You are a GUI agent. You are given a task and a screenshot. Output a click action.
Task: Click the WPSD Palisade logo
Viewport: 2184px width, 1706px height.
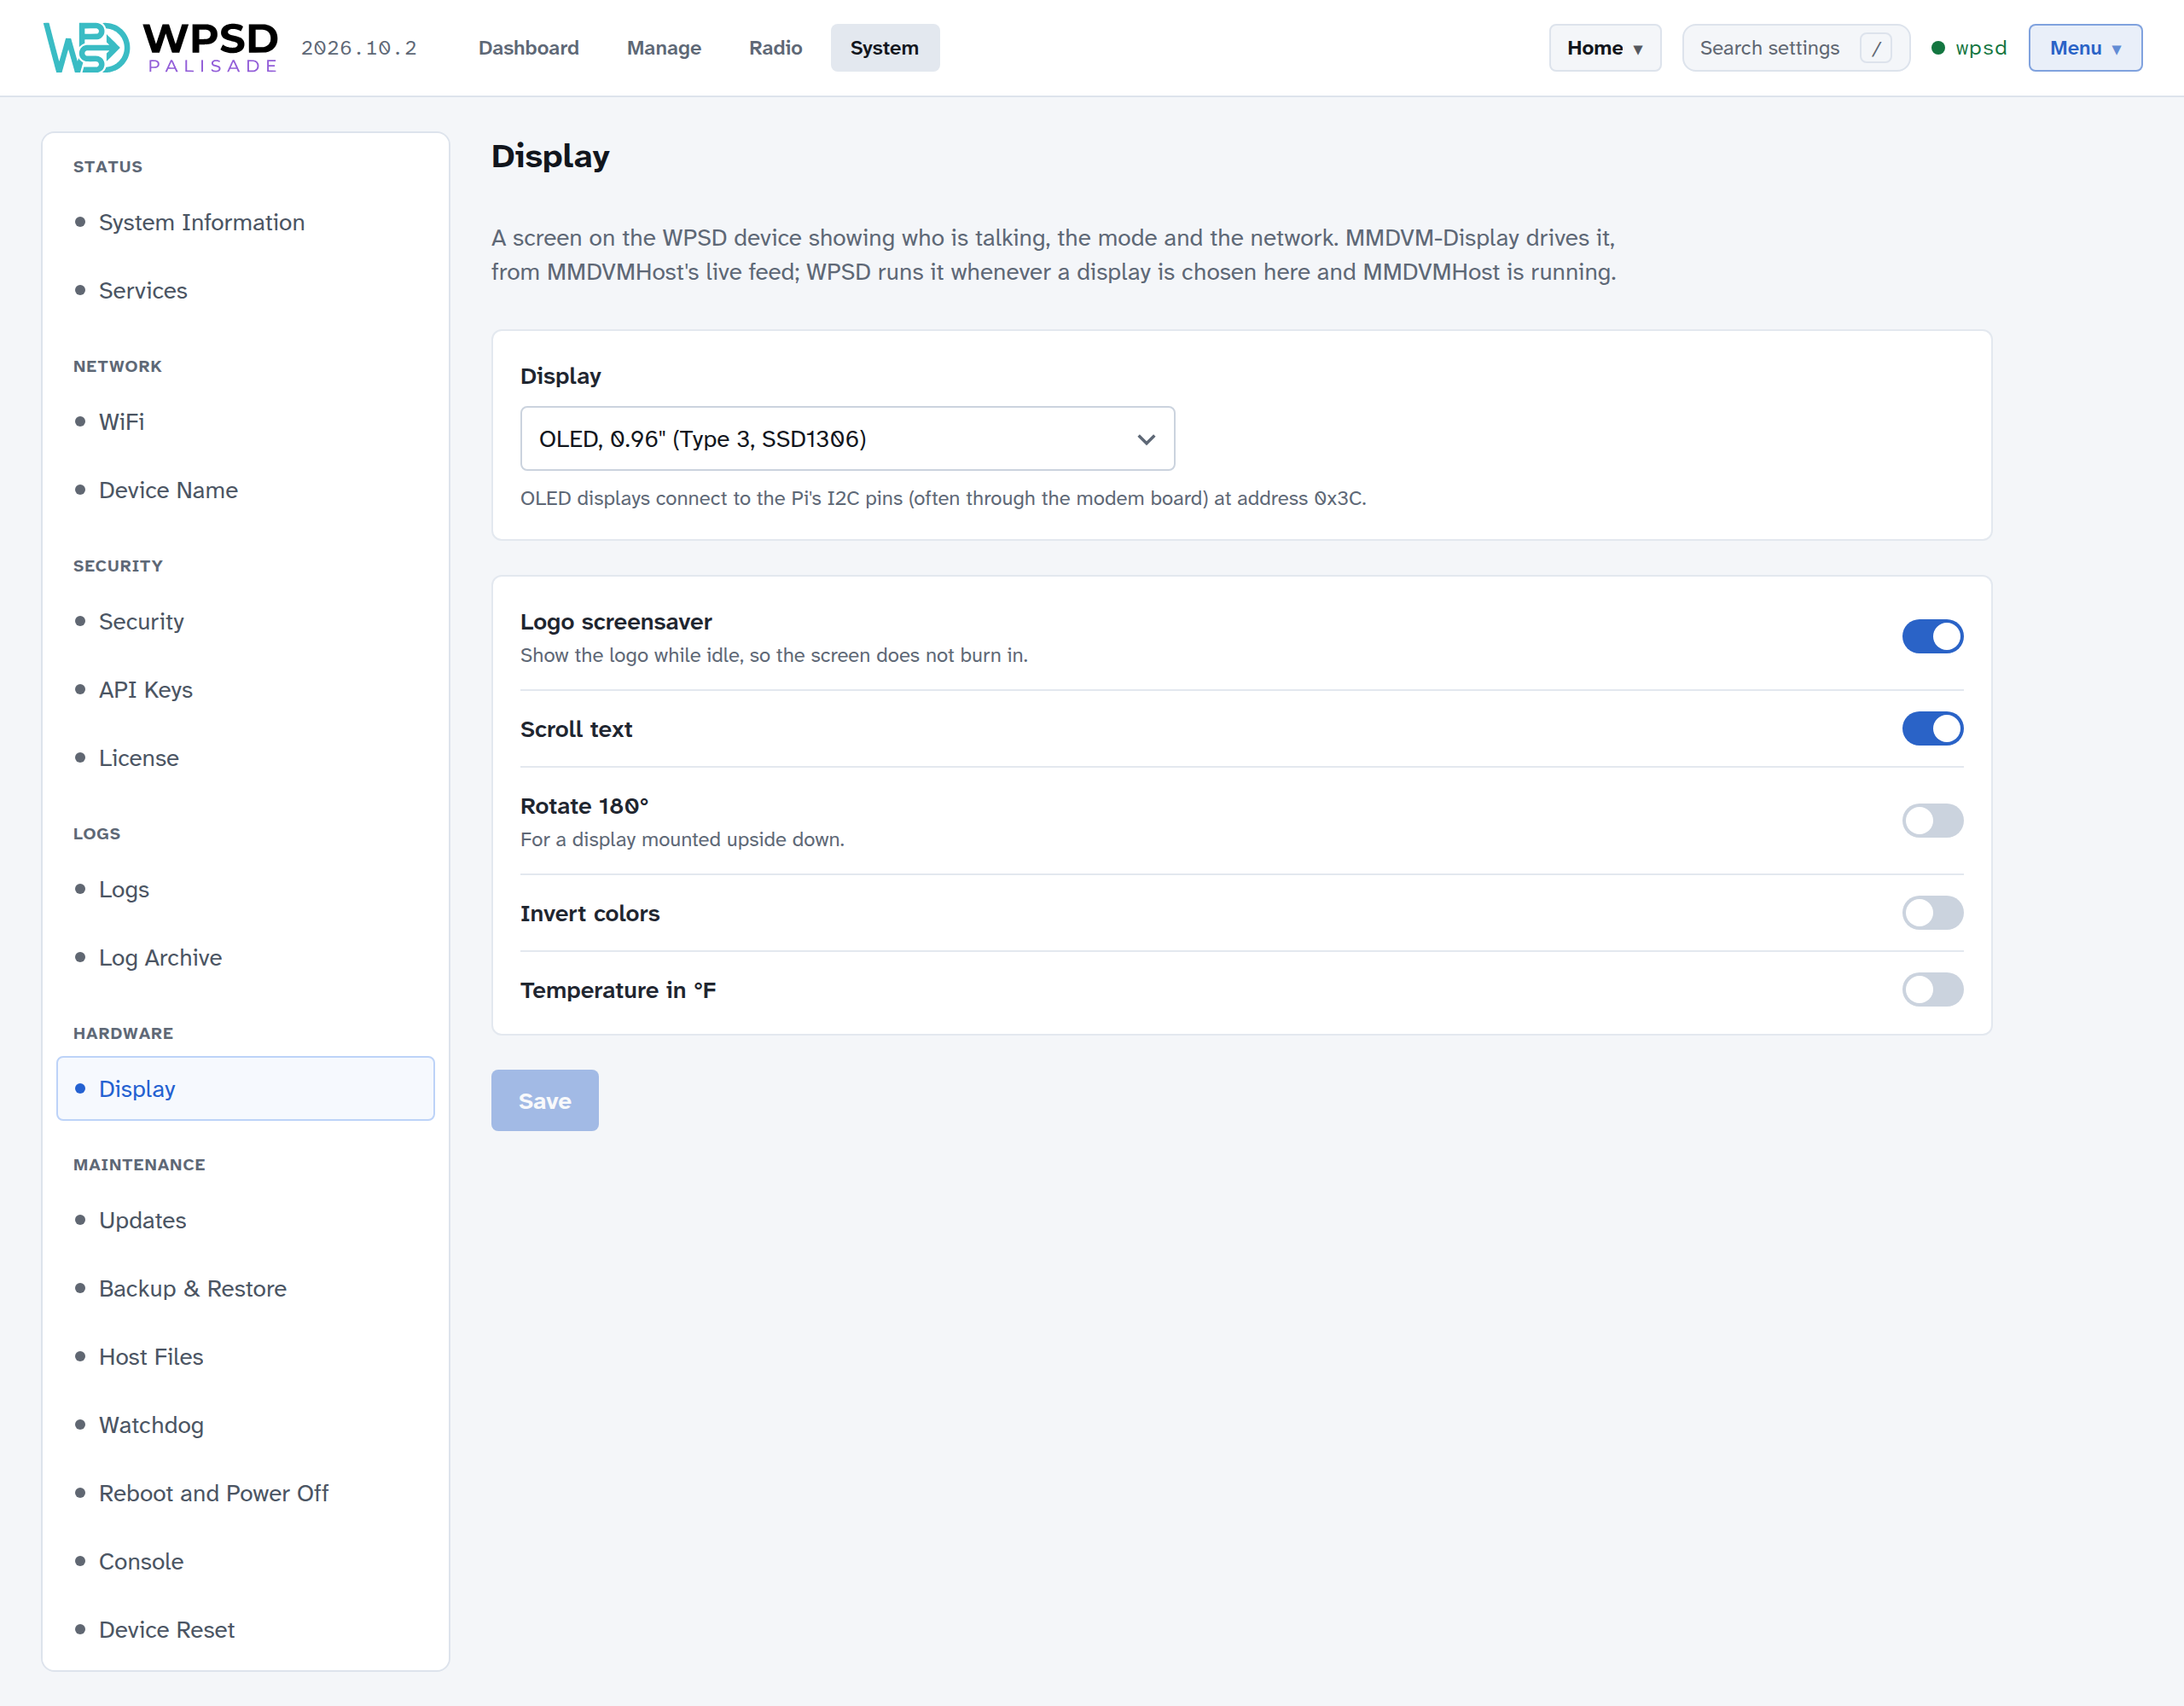pos(161,48)
